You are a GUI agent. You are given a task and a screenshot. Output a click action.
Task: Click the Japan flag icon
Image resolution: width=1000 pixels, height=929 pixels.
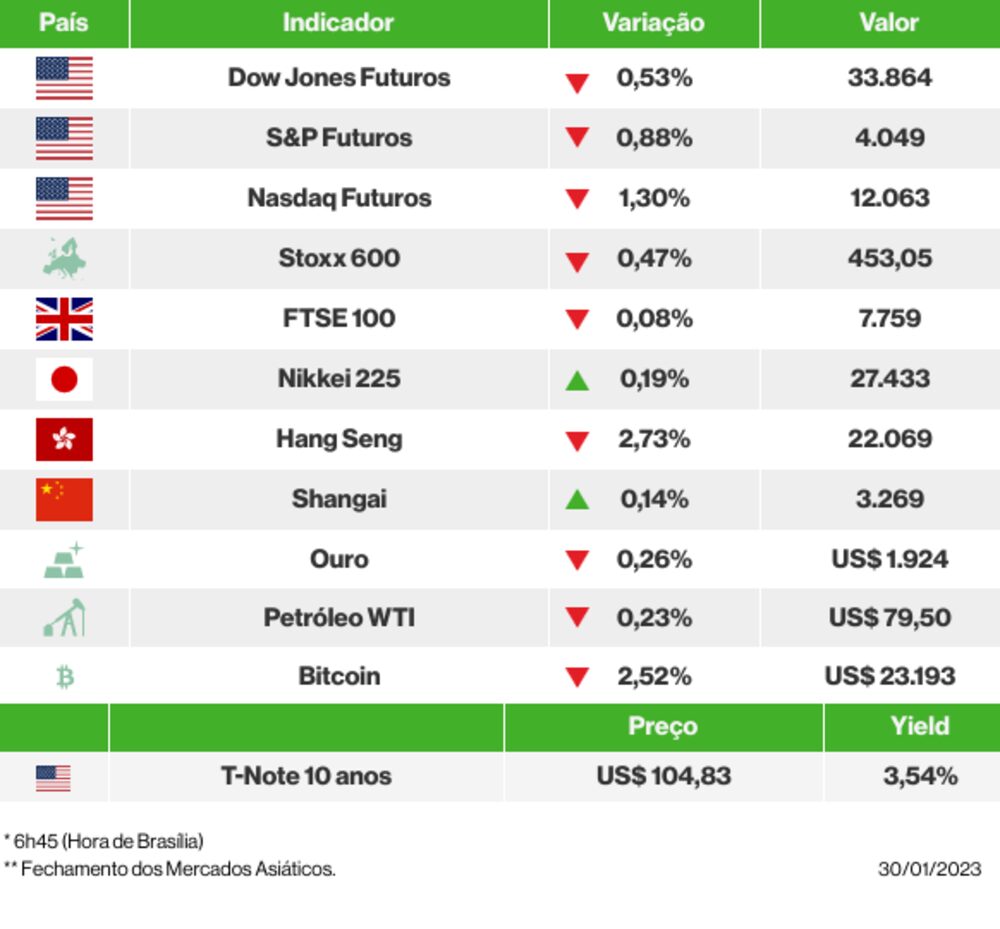pyautogui.click(x=64, y=379)
